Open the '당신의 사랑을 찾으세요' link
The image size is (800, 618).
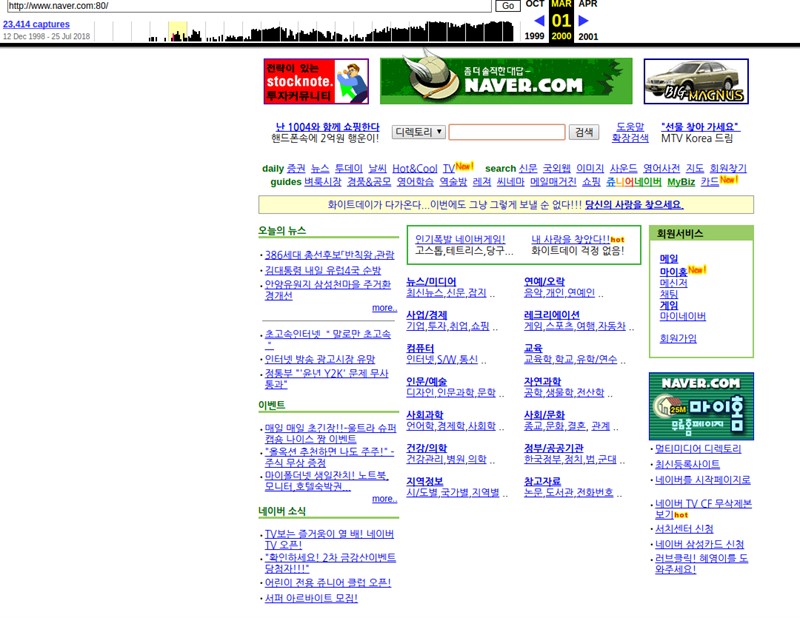pyautogui.click(x=634, y=205)
